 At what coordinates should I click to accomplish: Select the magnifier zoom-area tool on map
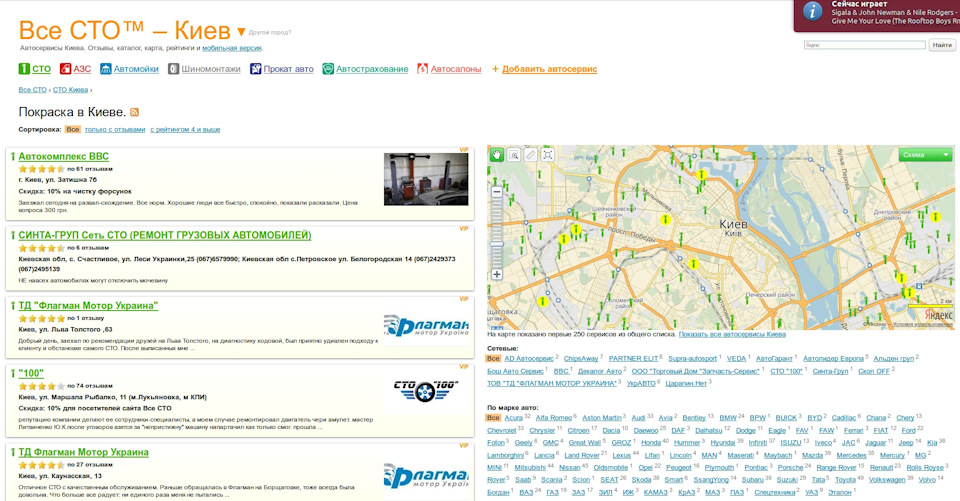(x=514, y=155)
